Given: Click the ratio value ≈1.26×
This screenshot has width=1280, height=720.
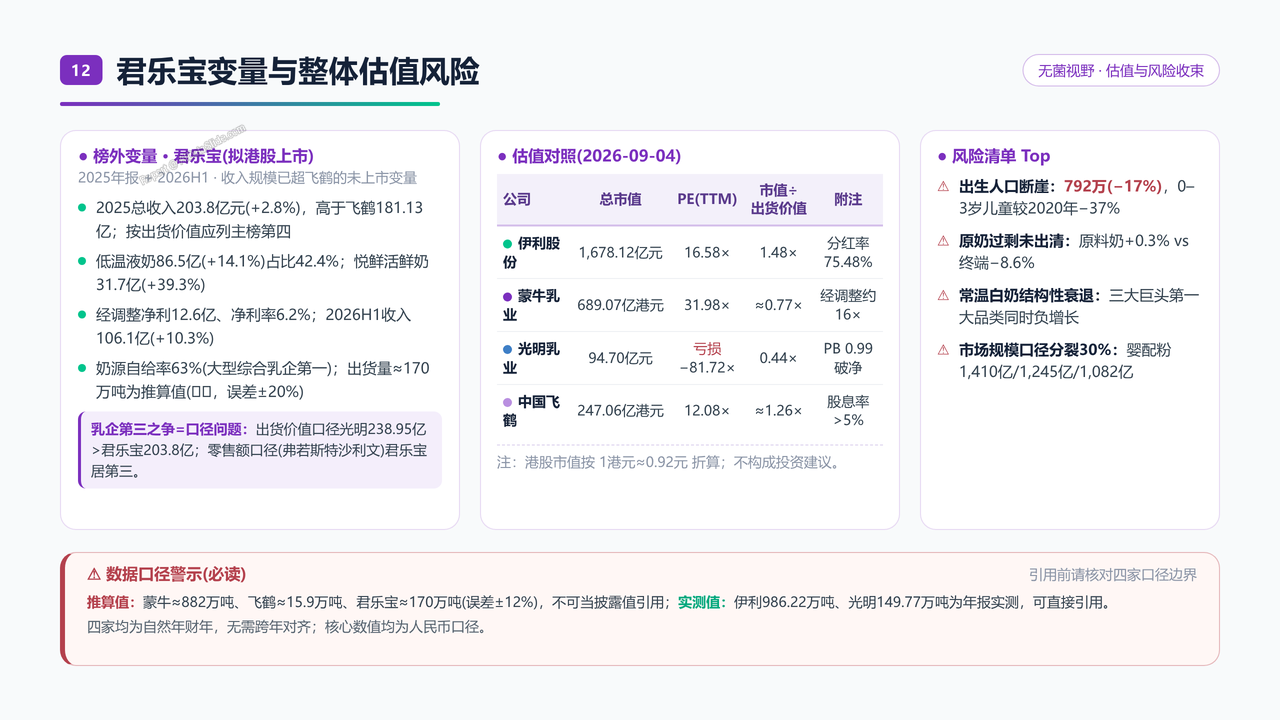Looking at the screenshot, I should 779,411.
